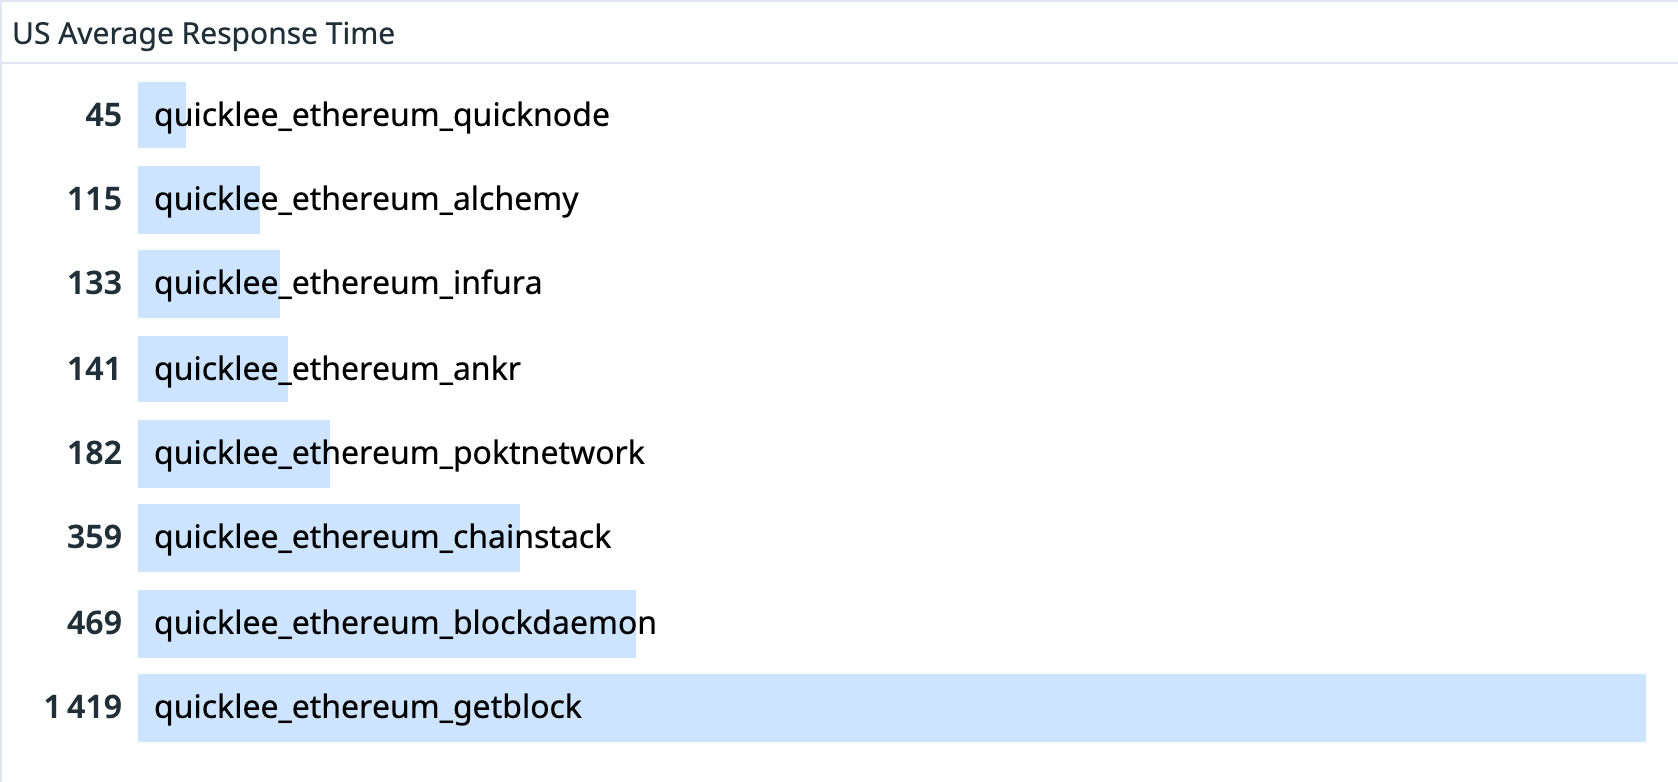Image resolution: width=1678 pixels, height=782 pixels.
Task: Click the value 141 for ankr
Action: point(95,369)
